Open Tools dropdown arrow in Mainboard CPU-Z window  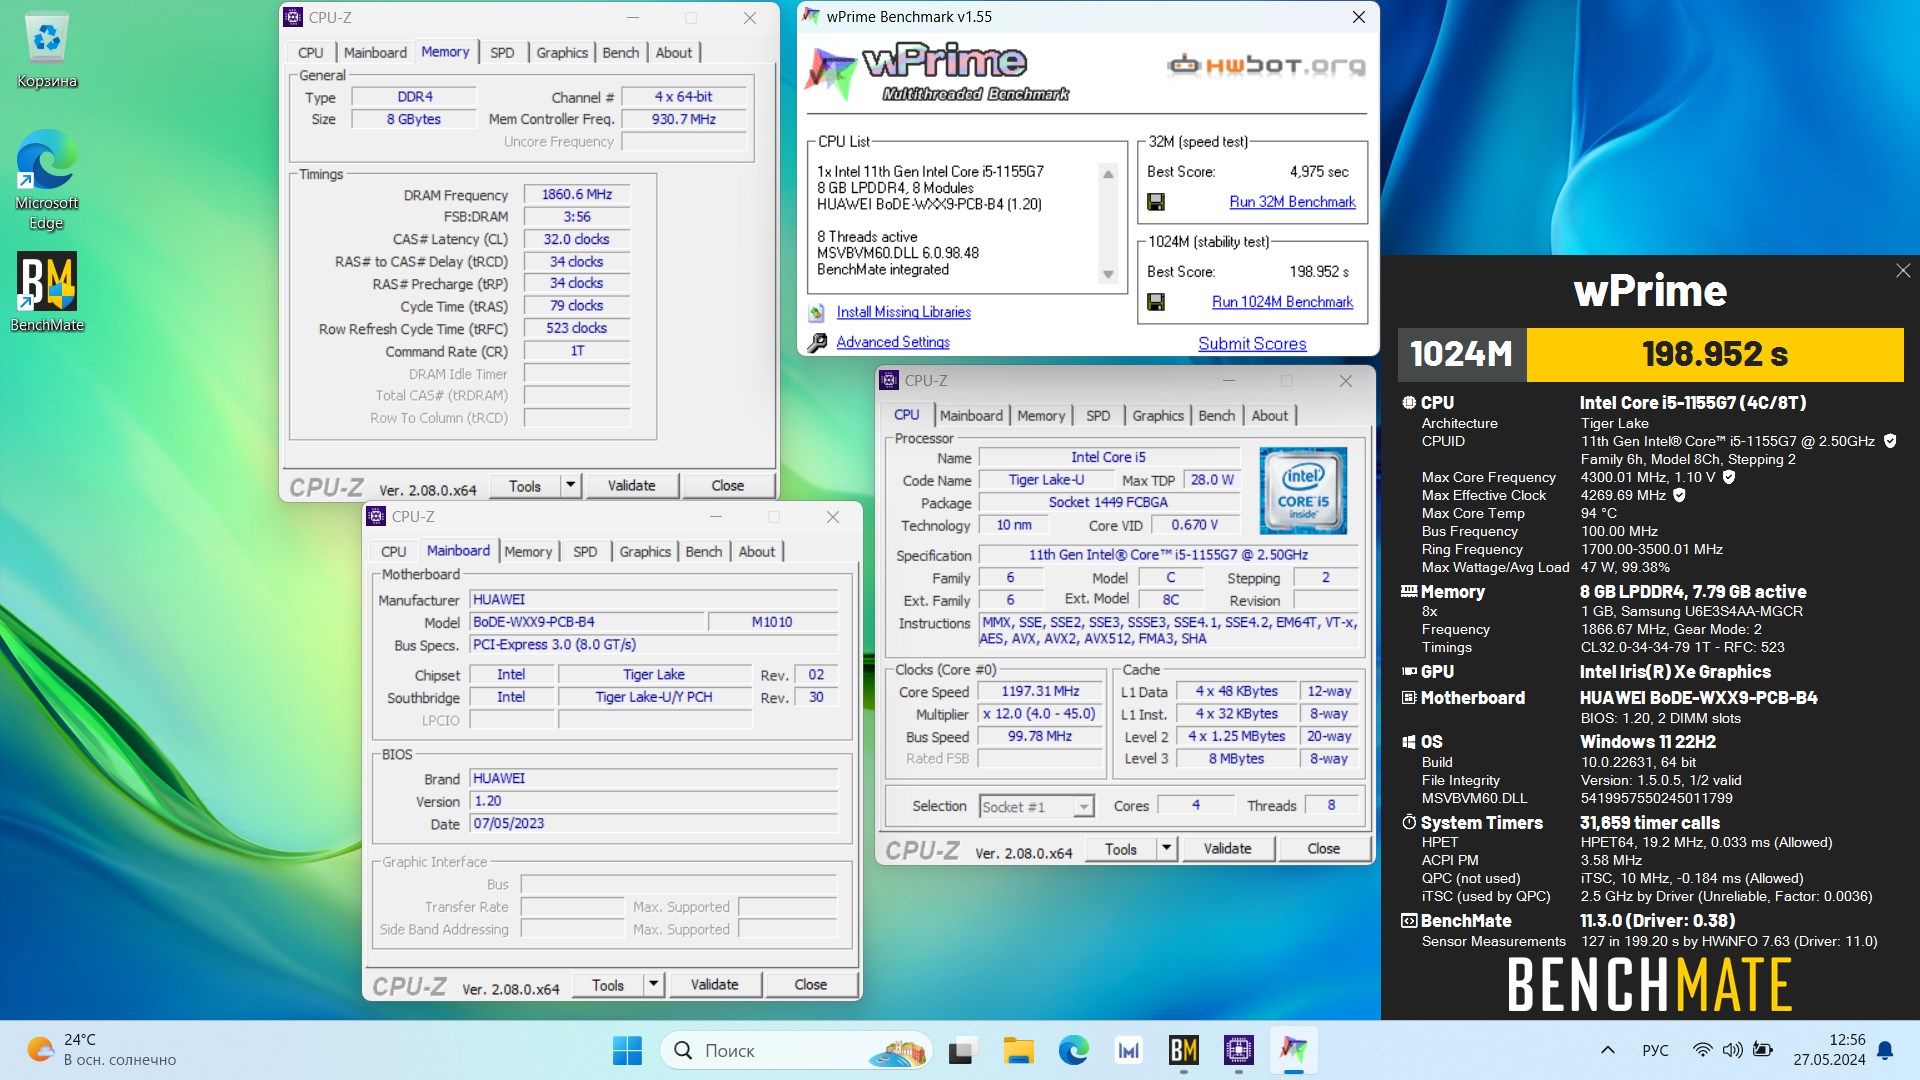click(x=653, y=985)
